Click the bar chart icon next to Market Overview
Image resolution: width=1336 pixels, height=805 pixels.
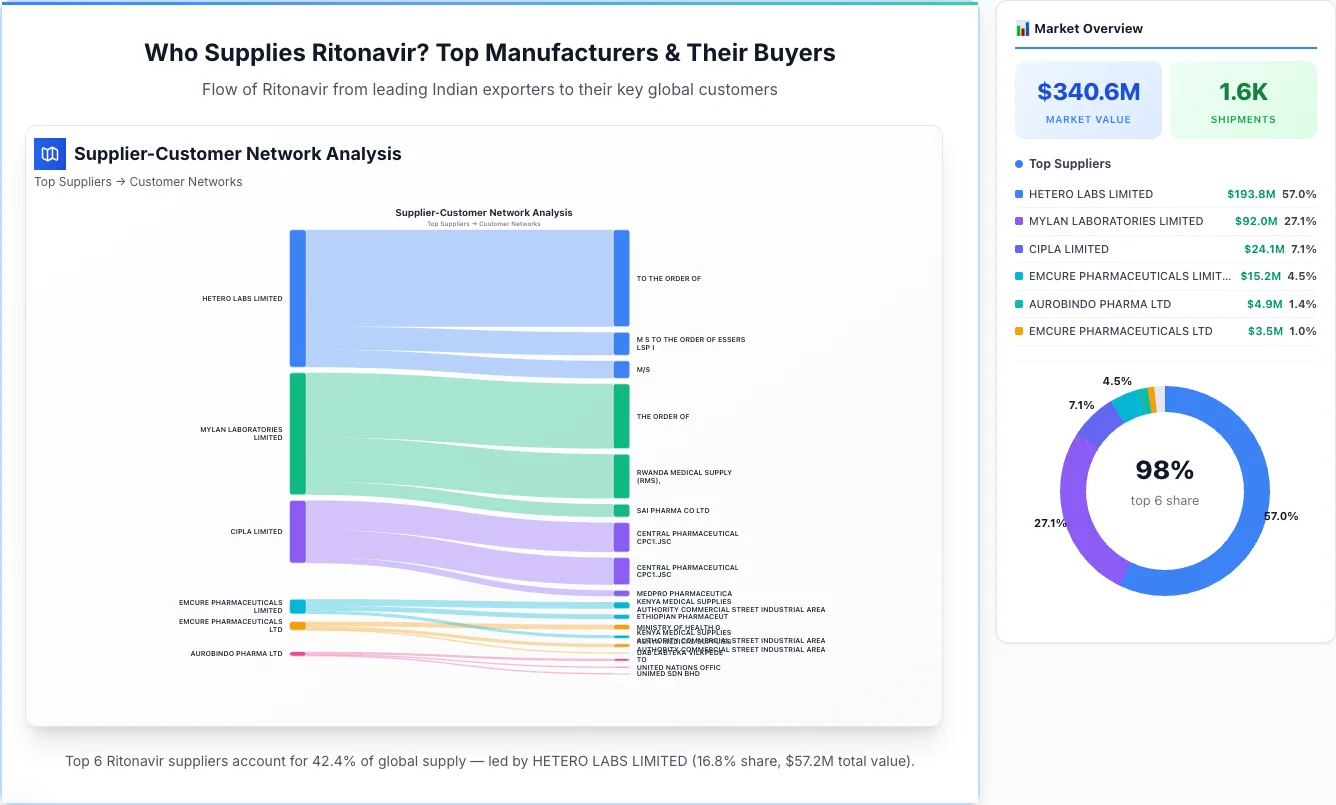point(1021,28)
